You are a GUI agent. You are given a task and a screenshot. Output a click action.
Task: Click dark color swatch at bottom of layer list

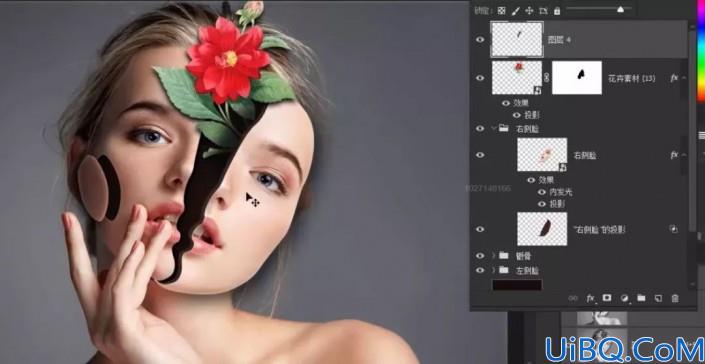click(518, 285)
